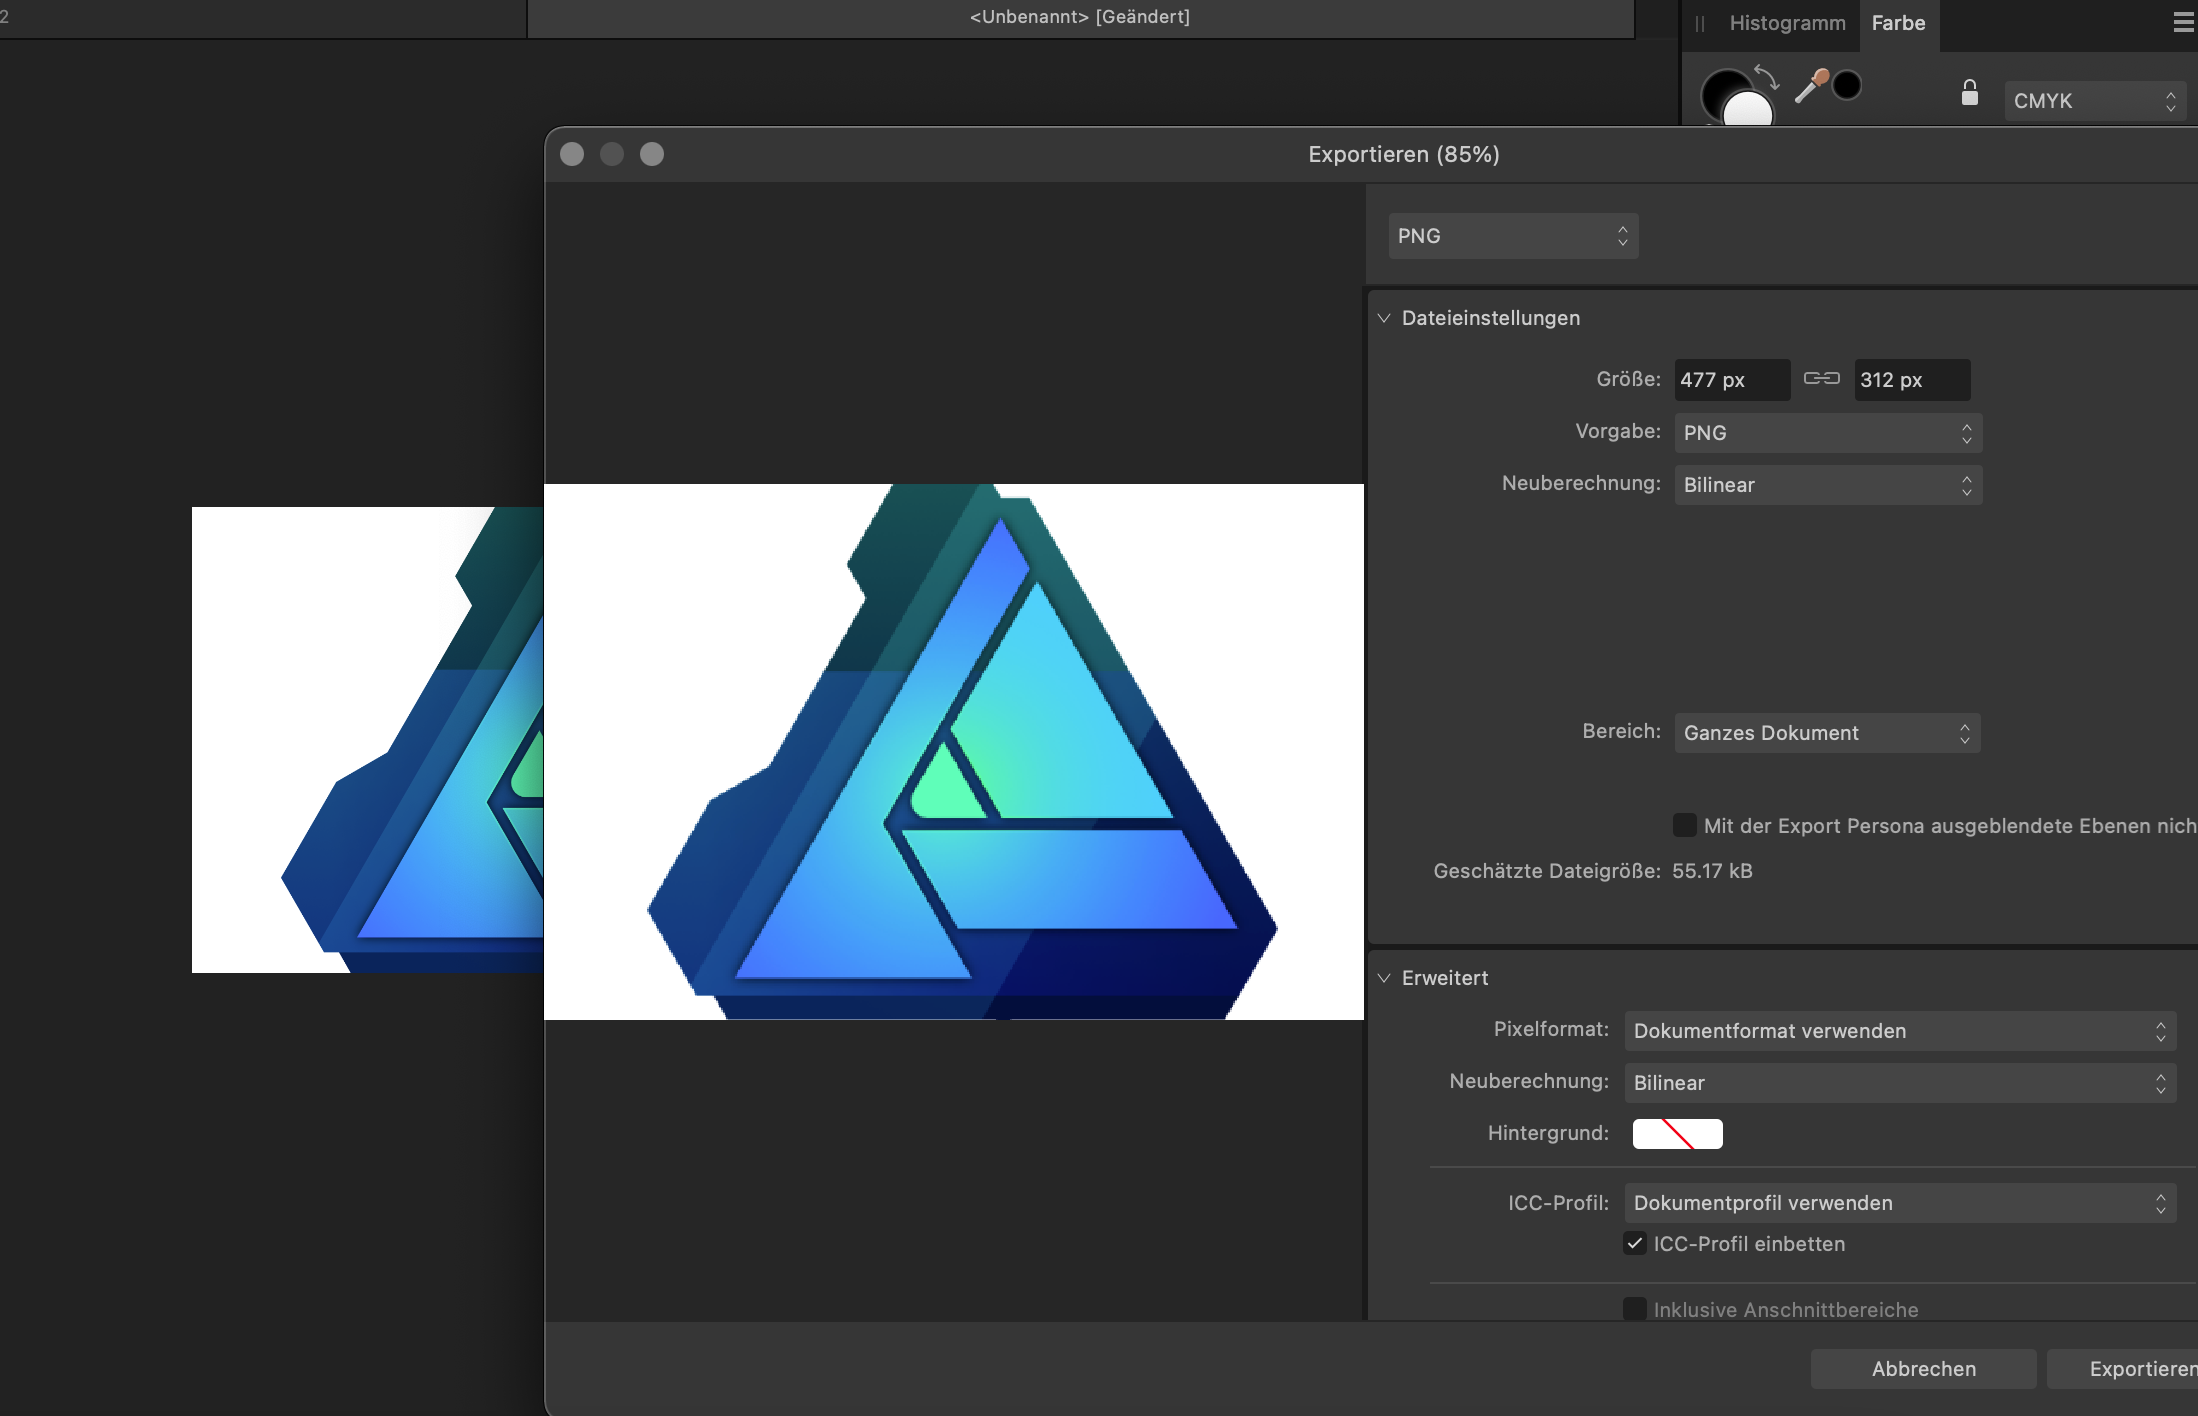Toggle Inklusive Anschnittbereiche checkbox
This screenshot has width=2198, height=1416.
pyautogui.click(x=1635, y=1309)
